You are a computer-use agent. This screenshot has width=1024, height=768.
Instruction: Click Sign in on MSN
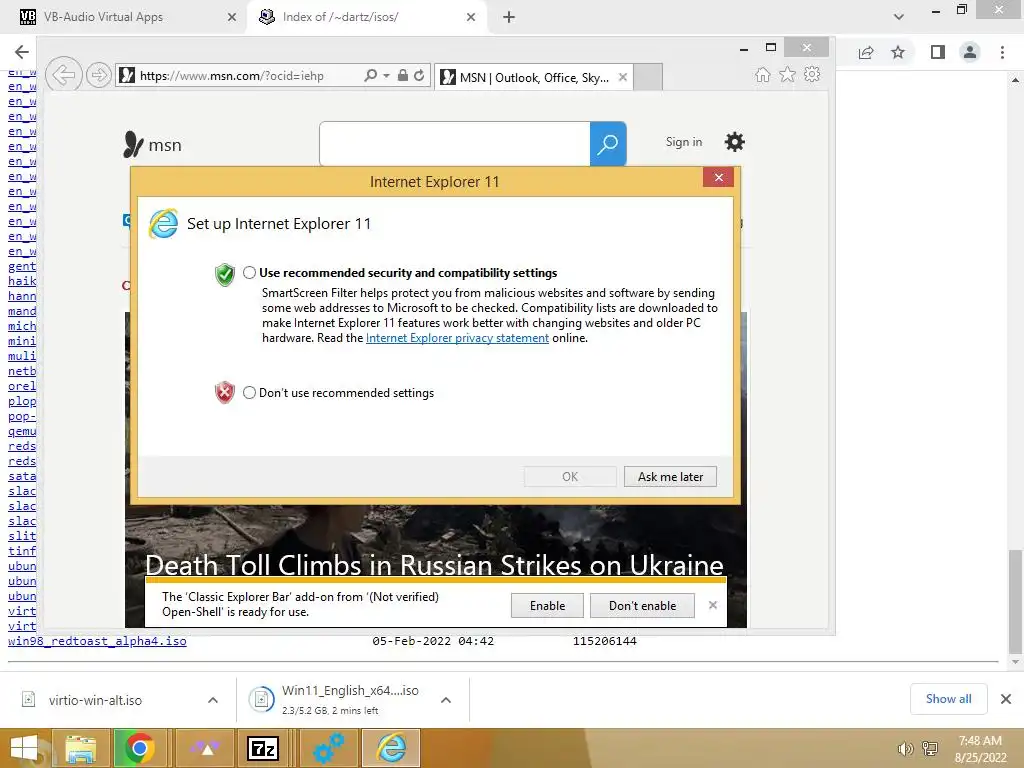684,142
